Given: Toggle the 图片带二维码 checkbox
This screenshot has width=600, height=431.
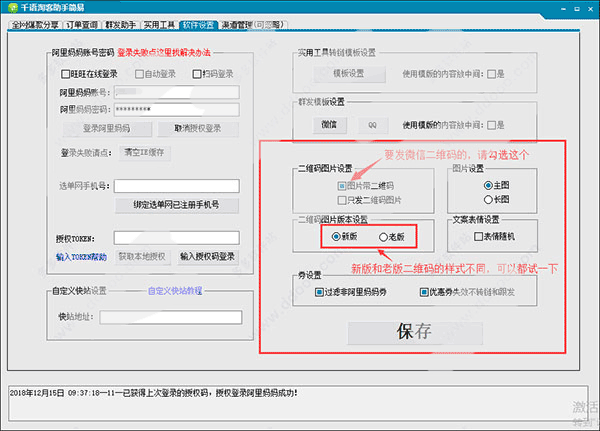Looking at the screenshot, I should pos(342,186).
